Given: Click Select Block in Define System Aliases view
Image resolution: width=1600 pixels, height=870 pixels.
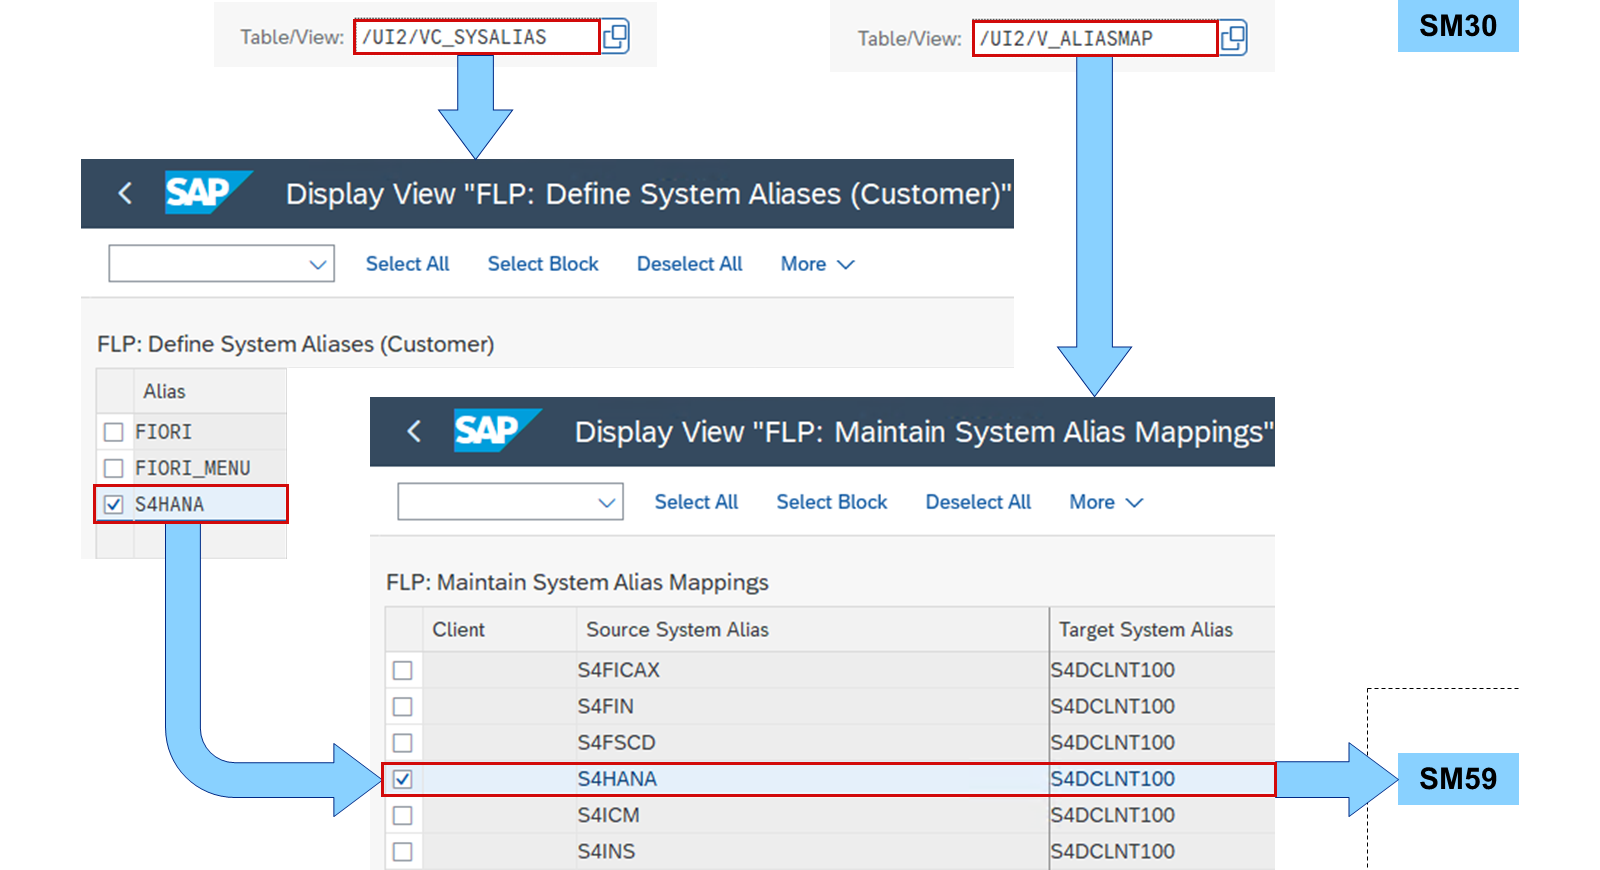Looking at the screenshot, I should (x=543, y=264).
